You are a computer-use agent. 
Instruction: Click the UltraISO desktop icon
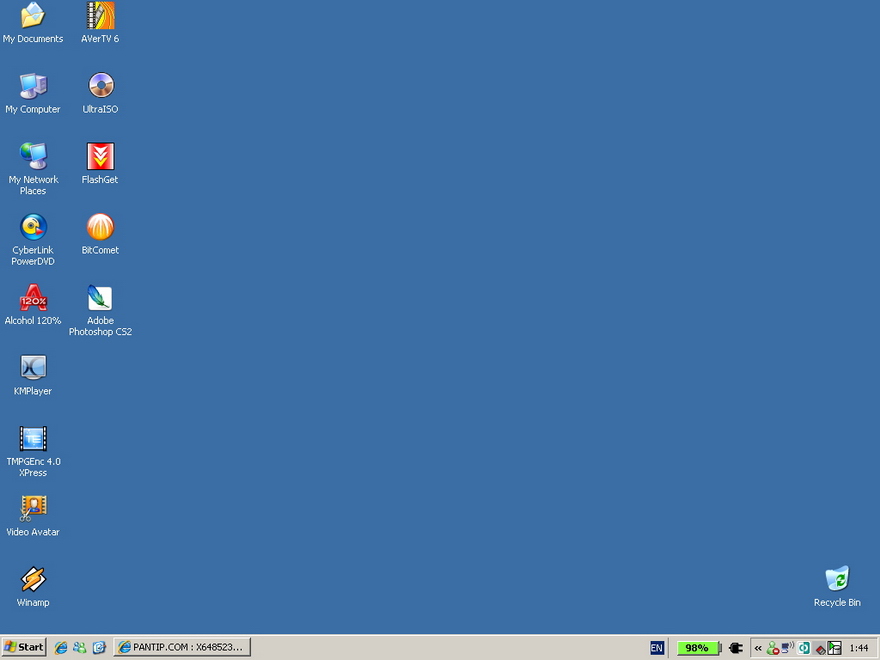100,93
